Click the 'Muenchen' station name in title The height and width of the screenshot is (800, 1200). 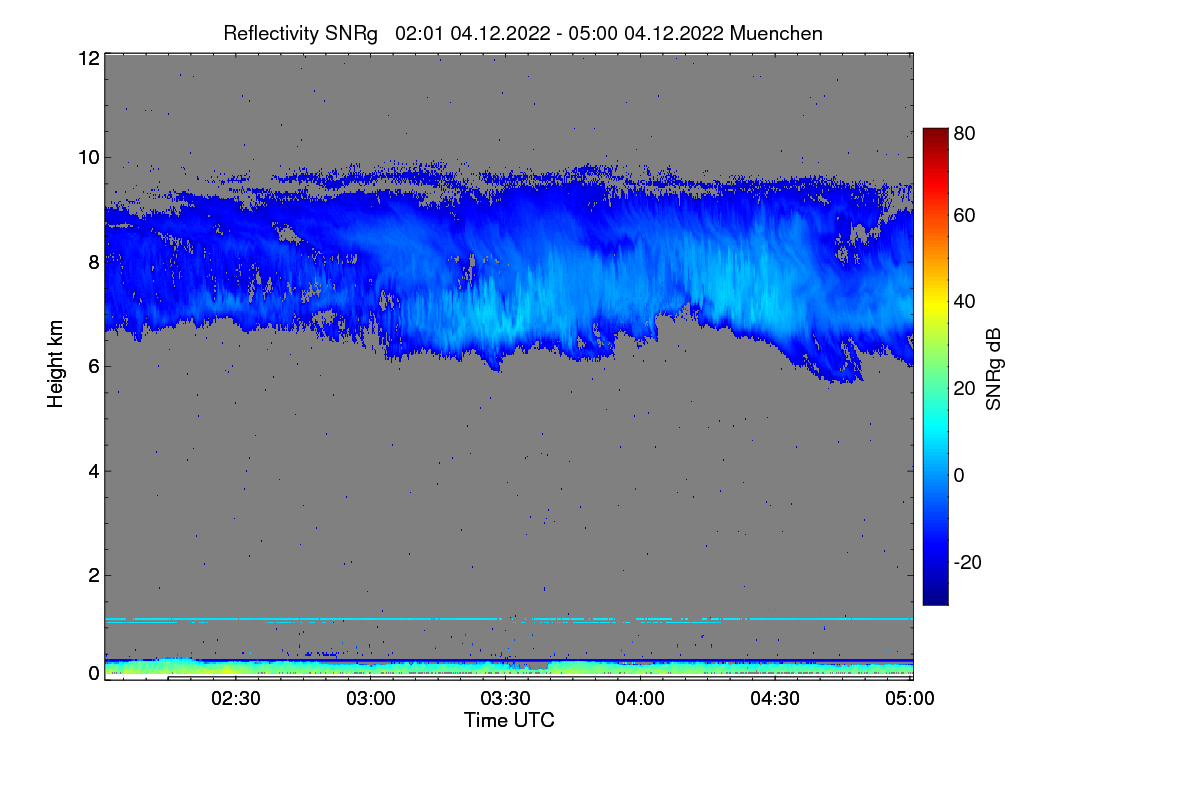(x=776, y=33)
